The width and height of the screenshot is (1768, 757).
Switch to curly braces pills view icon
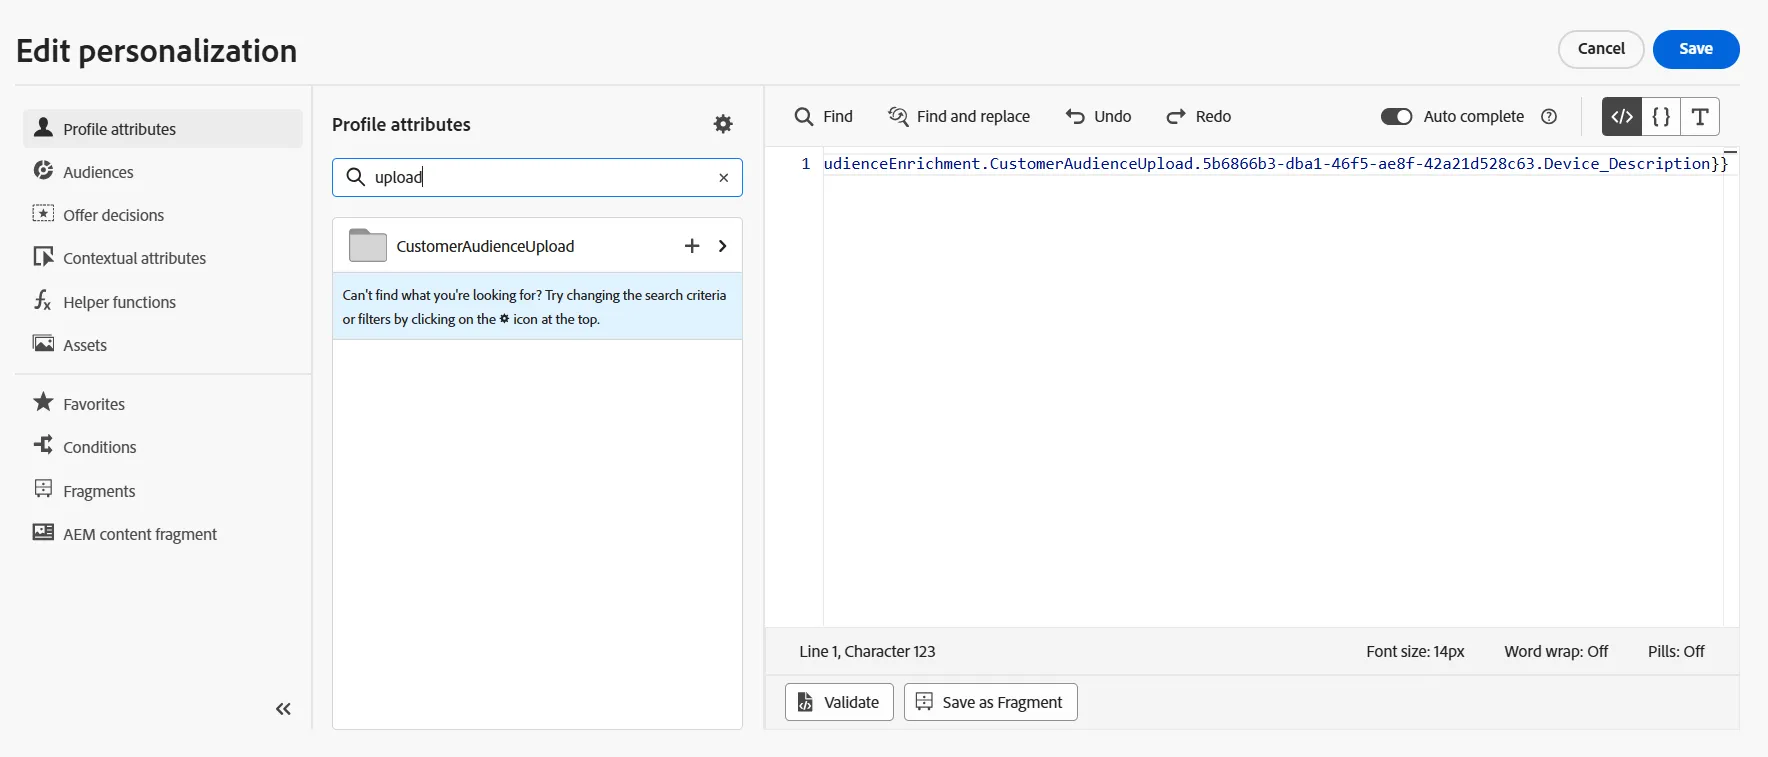click(x=1661, y=117)
